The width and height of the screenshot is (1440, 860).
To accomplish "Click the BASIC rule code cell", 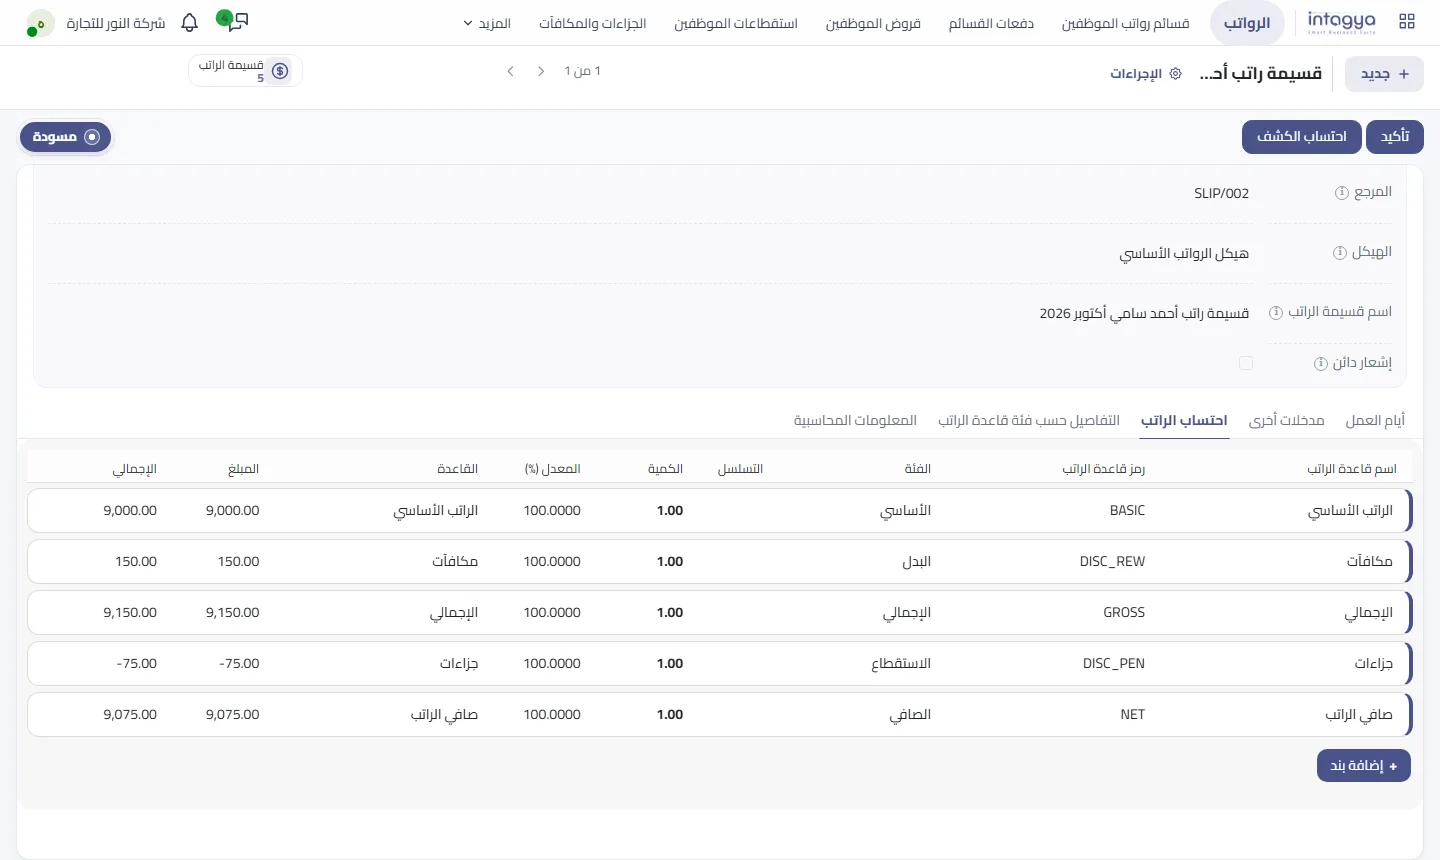I will tap(1127, 511).
